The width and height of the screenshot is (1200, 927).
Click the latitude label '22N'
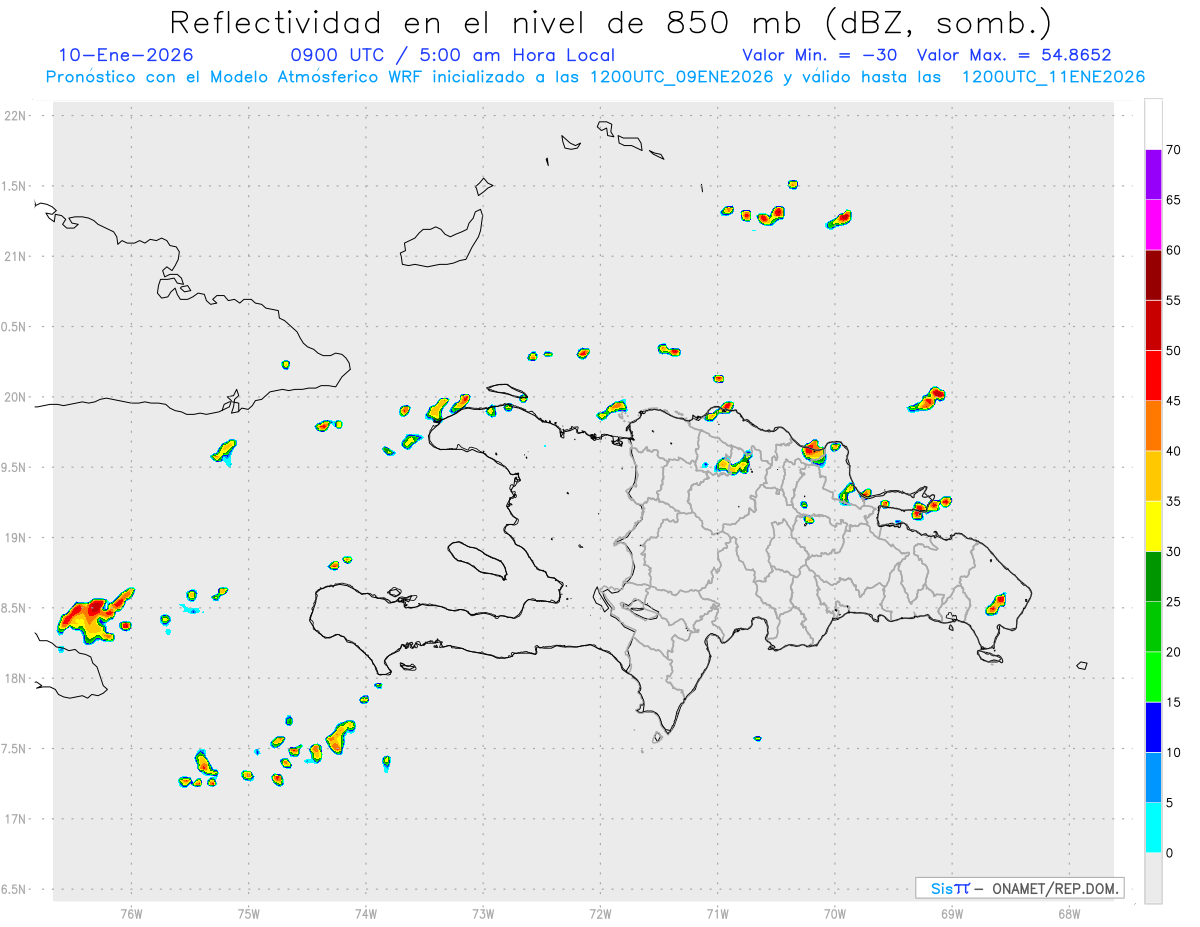pos(17,115)
